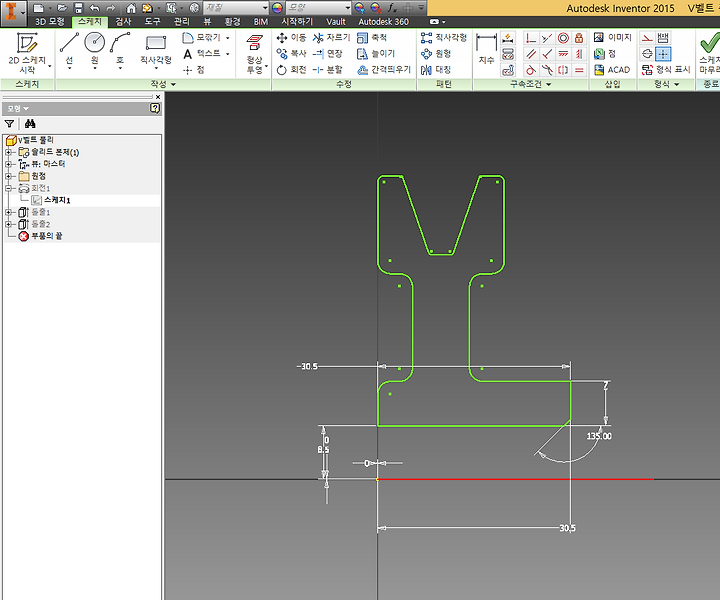Finish sketch with the green checkmark button
This screenshot has height=600, width=720.
pyautogui.click(x=709, y=53)
